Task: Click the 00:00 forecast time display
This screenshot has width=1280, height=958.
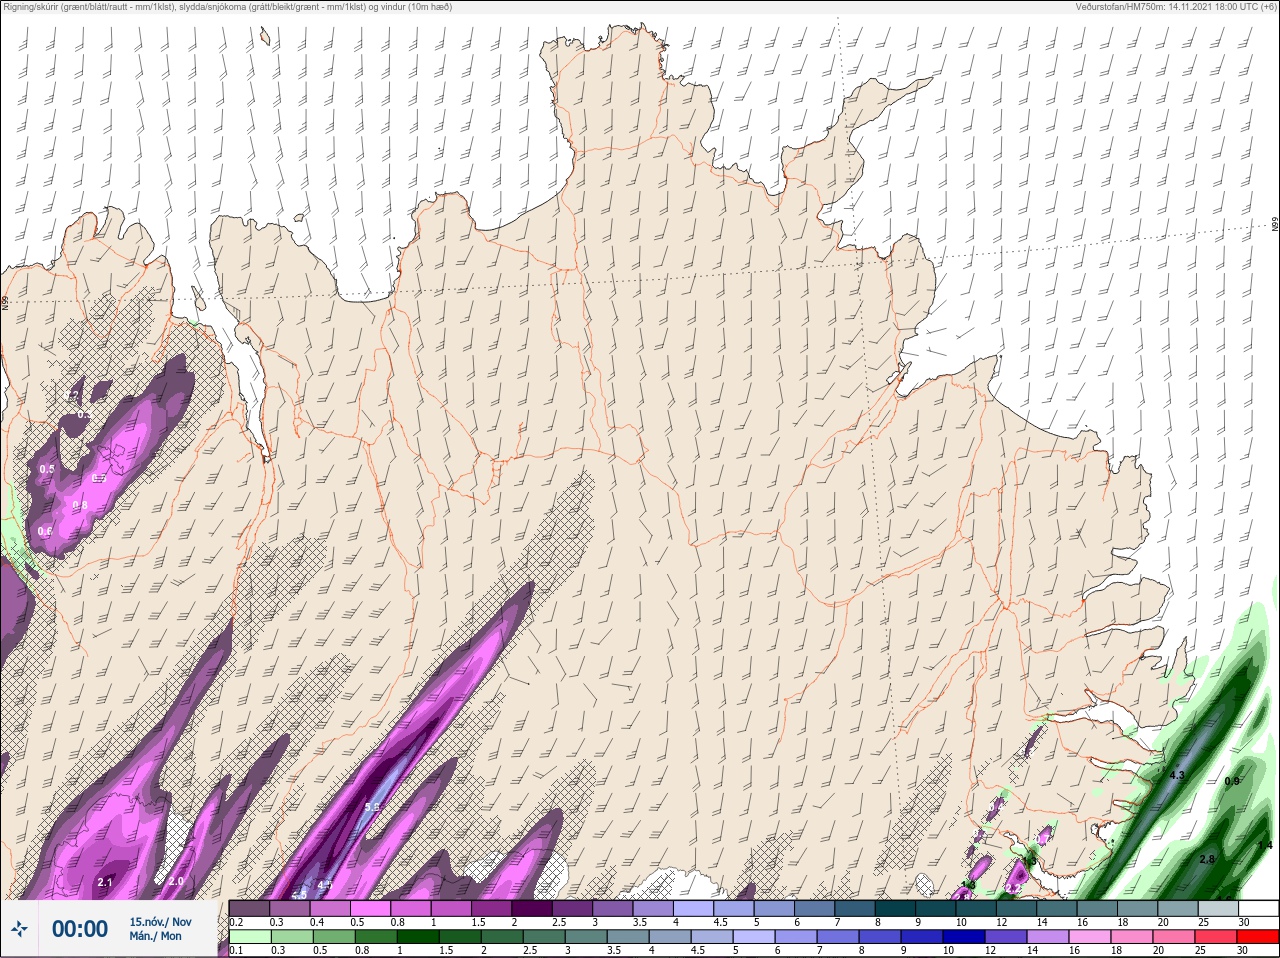Action: pos(80,929)
